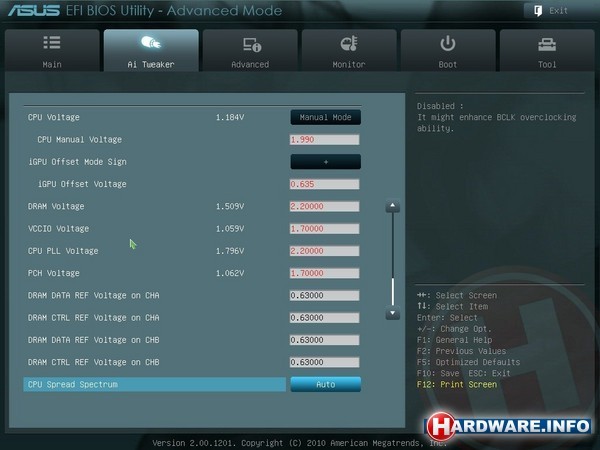600x450 pixels.
Task: Select the CPU Spread Spectrum row
Action: click(x=155, y=384)
